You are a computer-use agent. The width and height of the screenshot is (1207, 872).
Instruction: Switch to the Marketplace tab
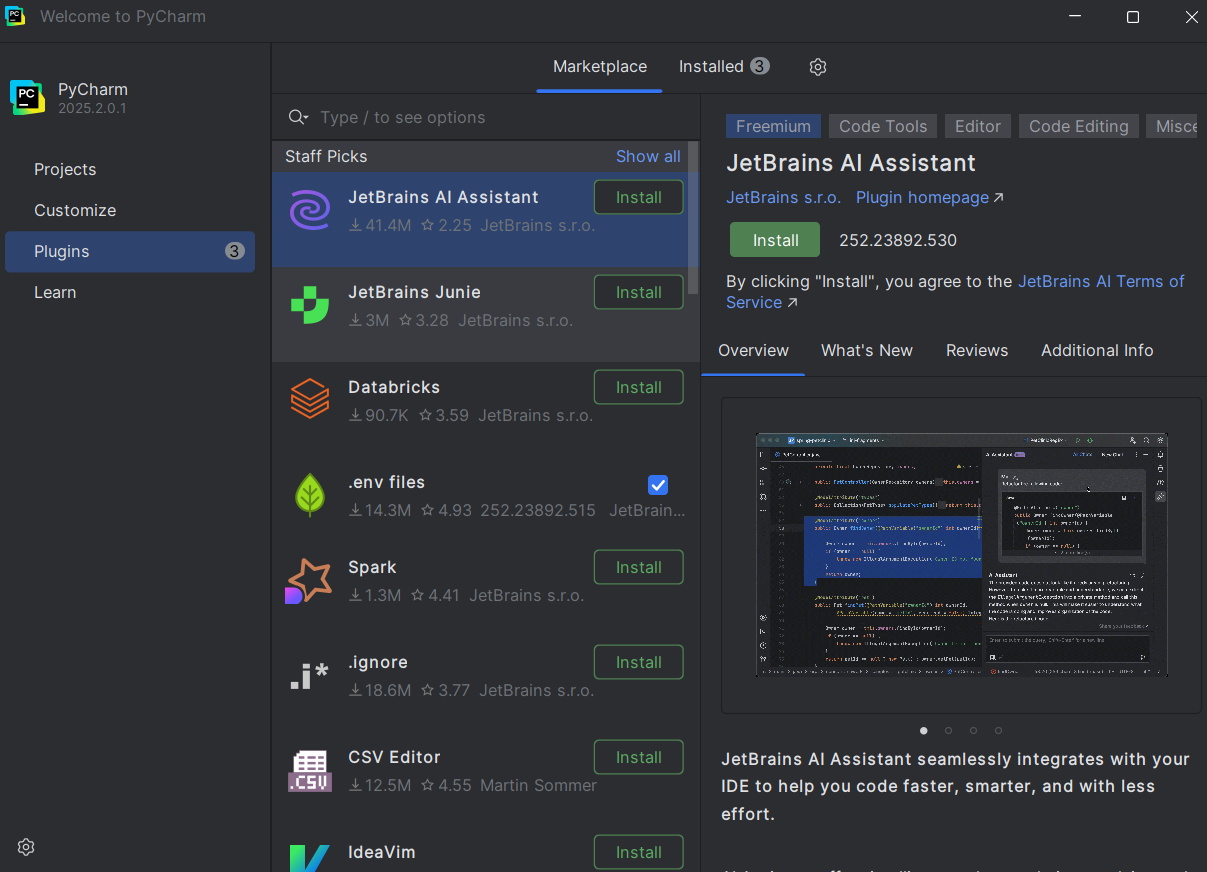(600, 67)
